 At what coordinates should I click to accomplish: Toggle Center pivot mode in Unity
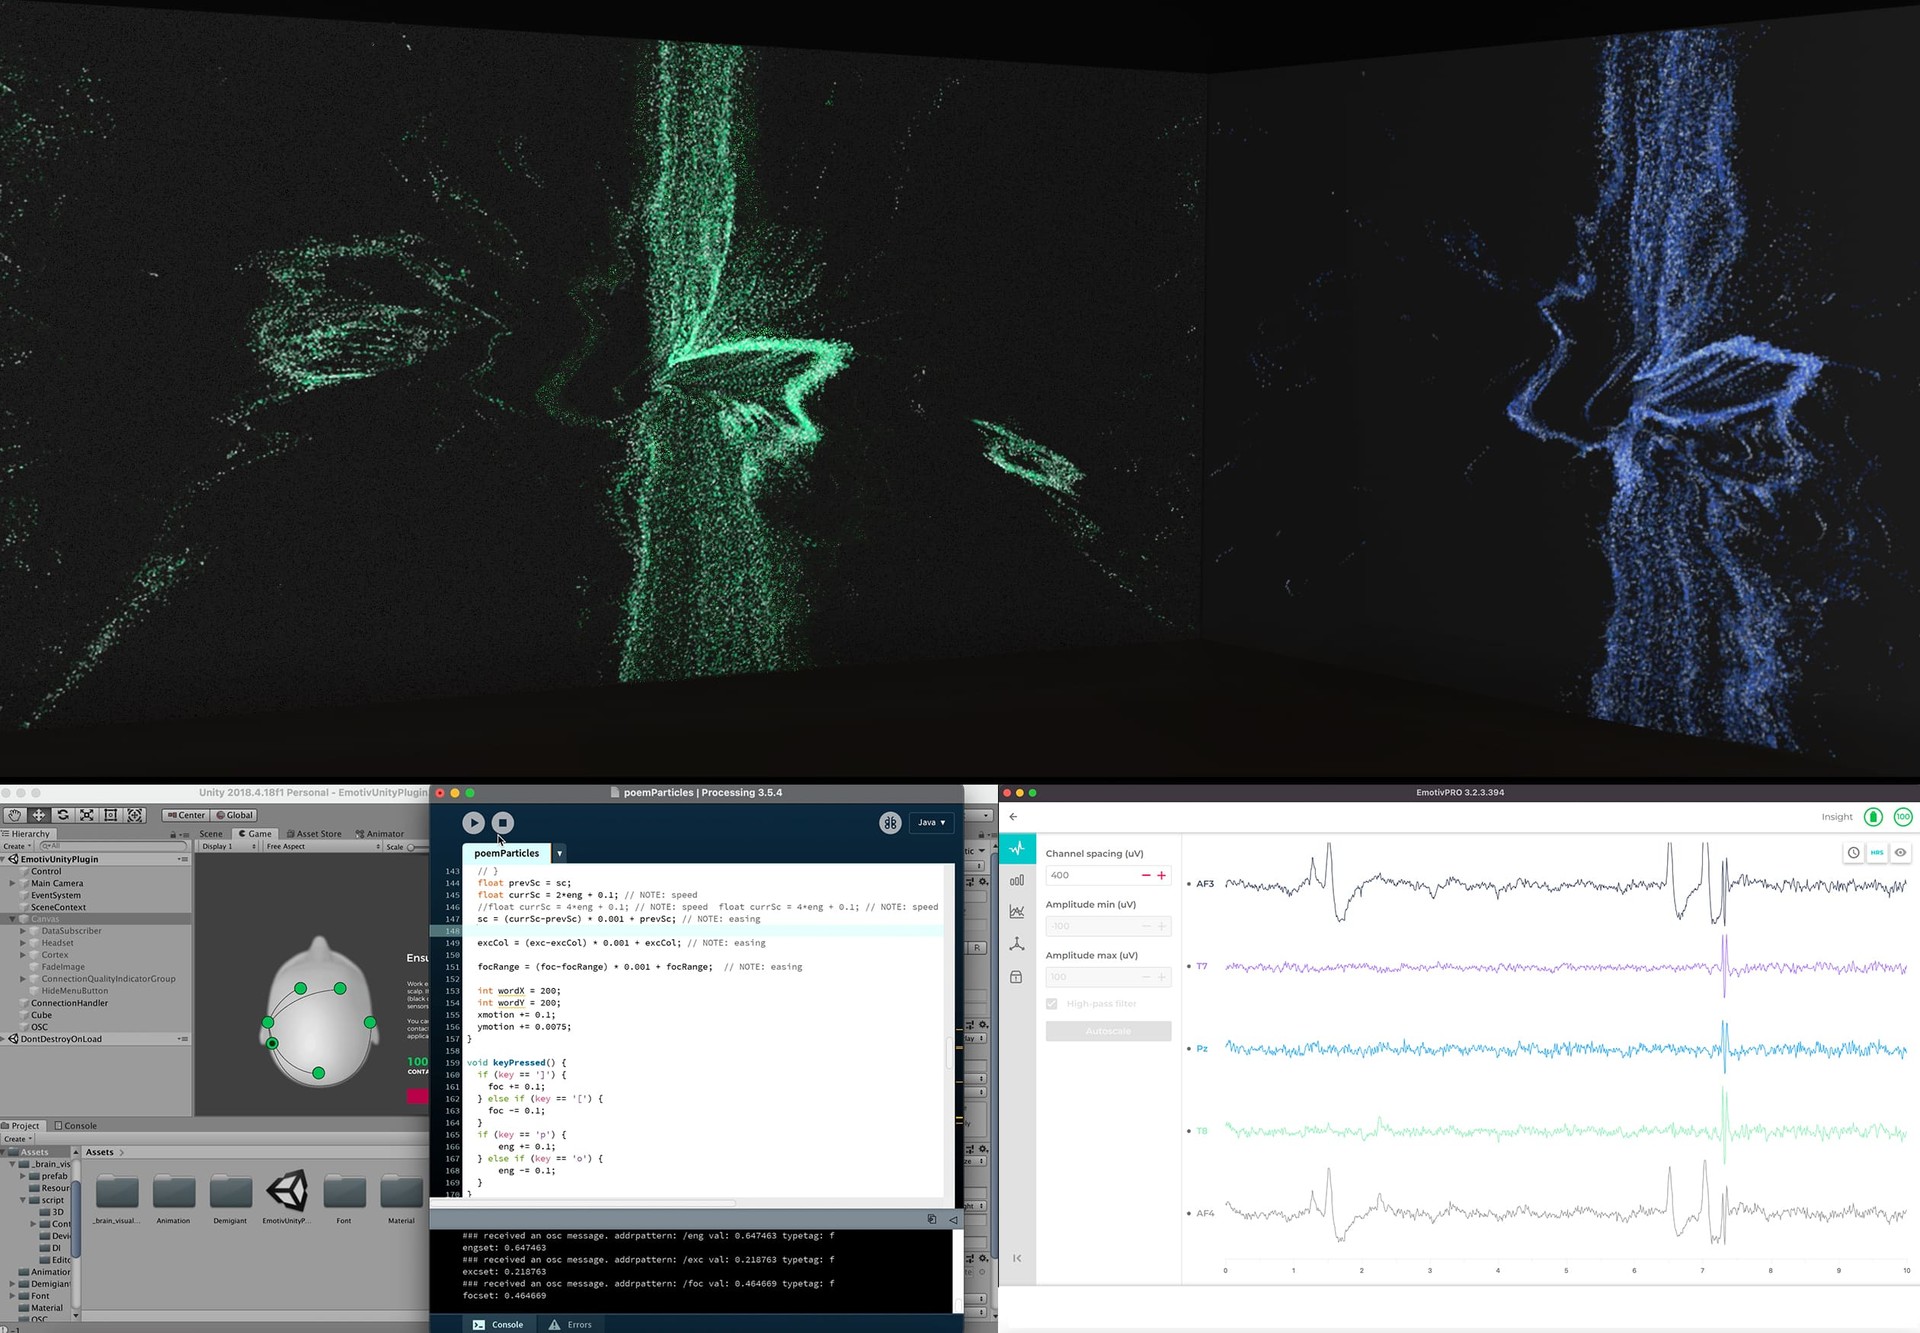(186, 815)
